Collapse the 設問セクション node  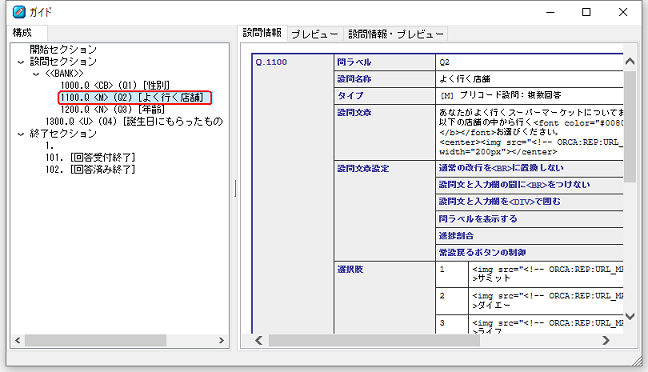coord(21,62)
